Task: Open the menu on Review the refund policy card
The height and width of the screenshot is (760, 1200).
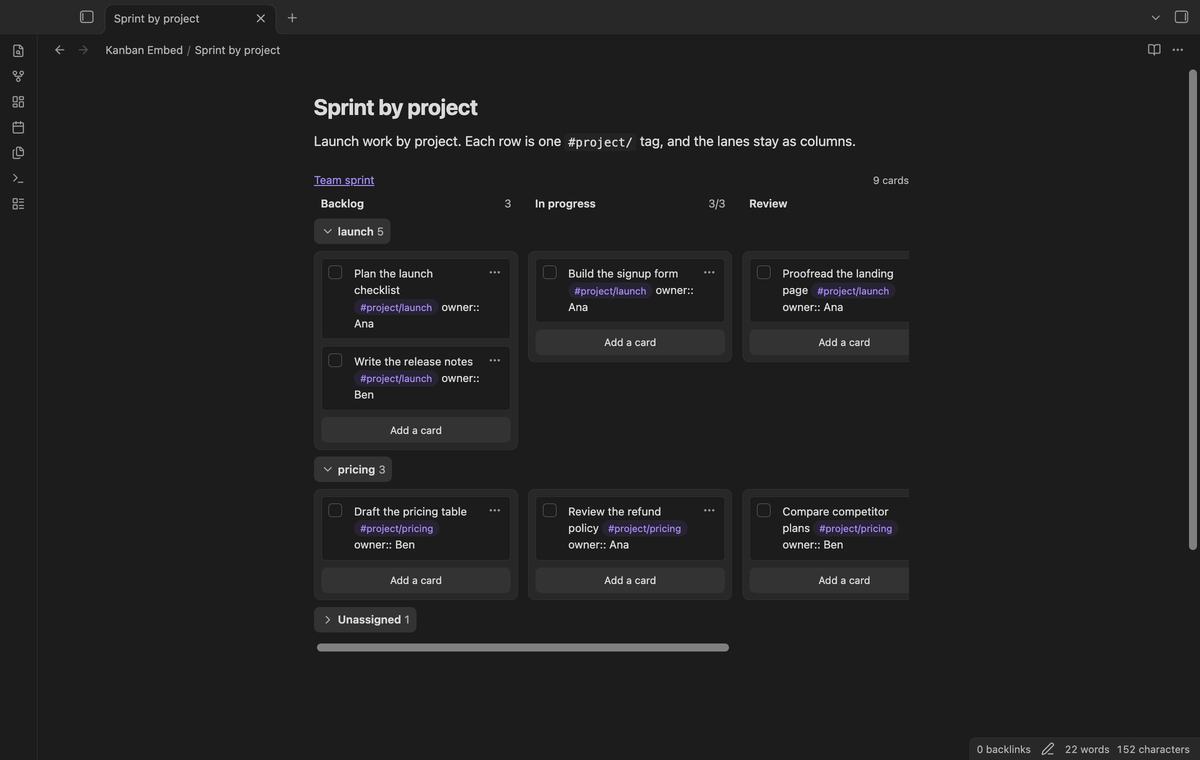Action: tap(709, 510)
